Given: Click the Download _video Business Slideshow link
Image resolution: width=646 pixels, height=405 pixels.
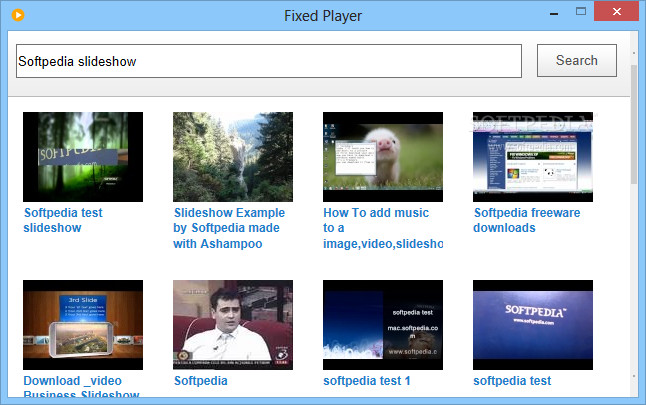Looking at the screenshot, I should pyautogui.click(x=81, y=386).
